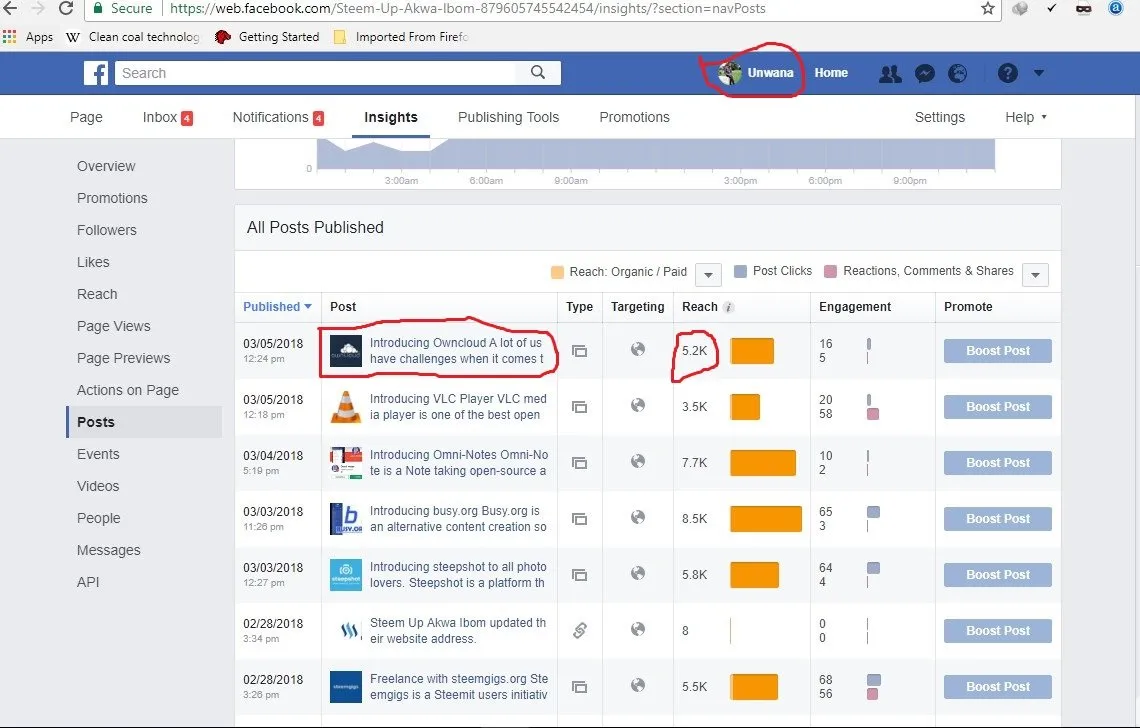Open the Introducing VLC Player post
This screenshot has width=1140, height=728.
(458, 407)
